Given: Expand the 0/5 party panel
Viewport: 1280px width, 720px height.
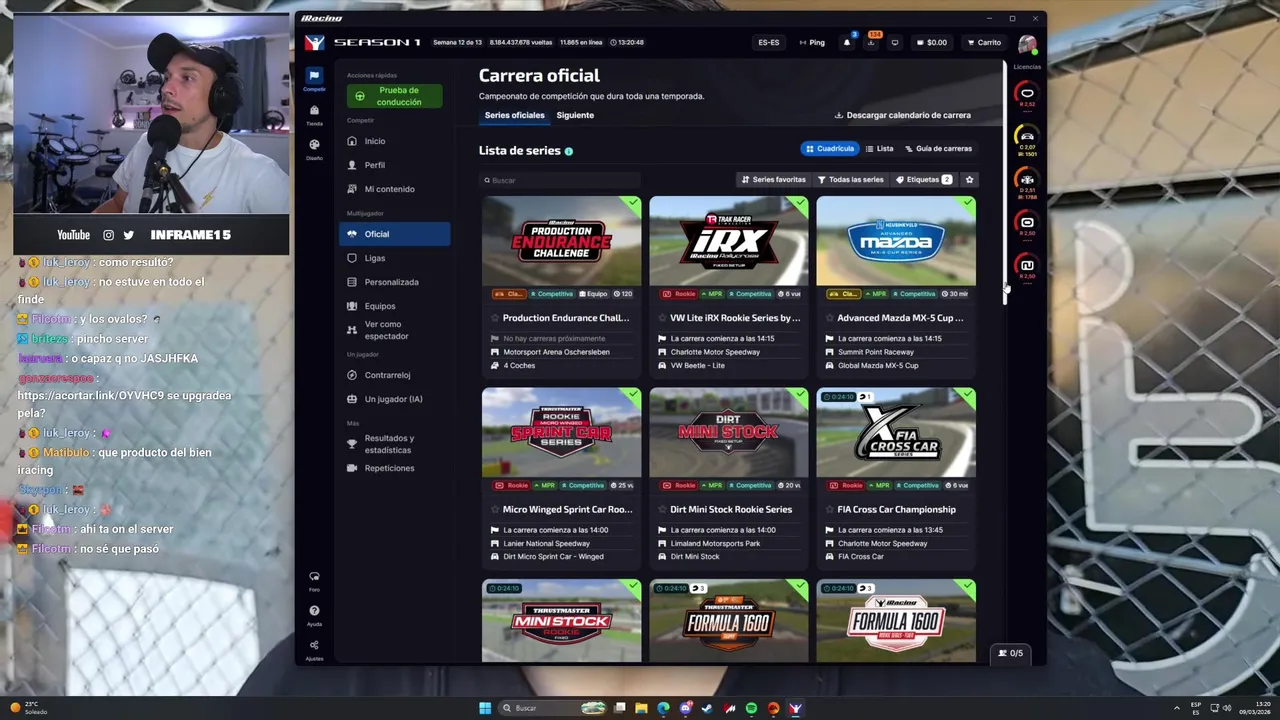Looking at the screenshot, I should pos(1010,653).
